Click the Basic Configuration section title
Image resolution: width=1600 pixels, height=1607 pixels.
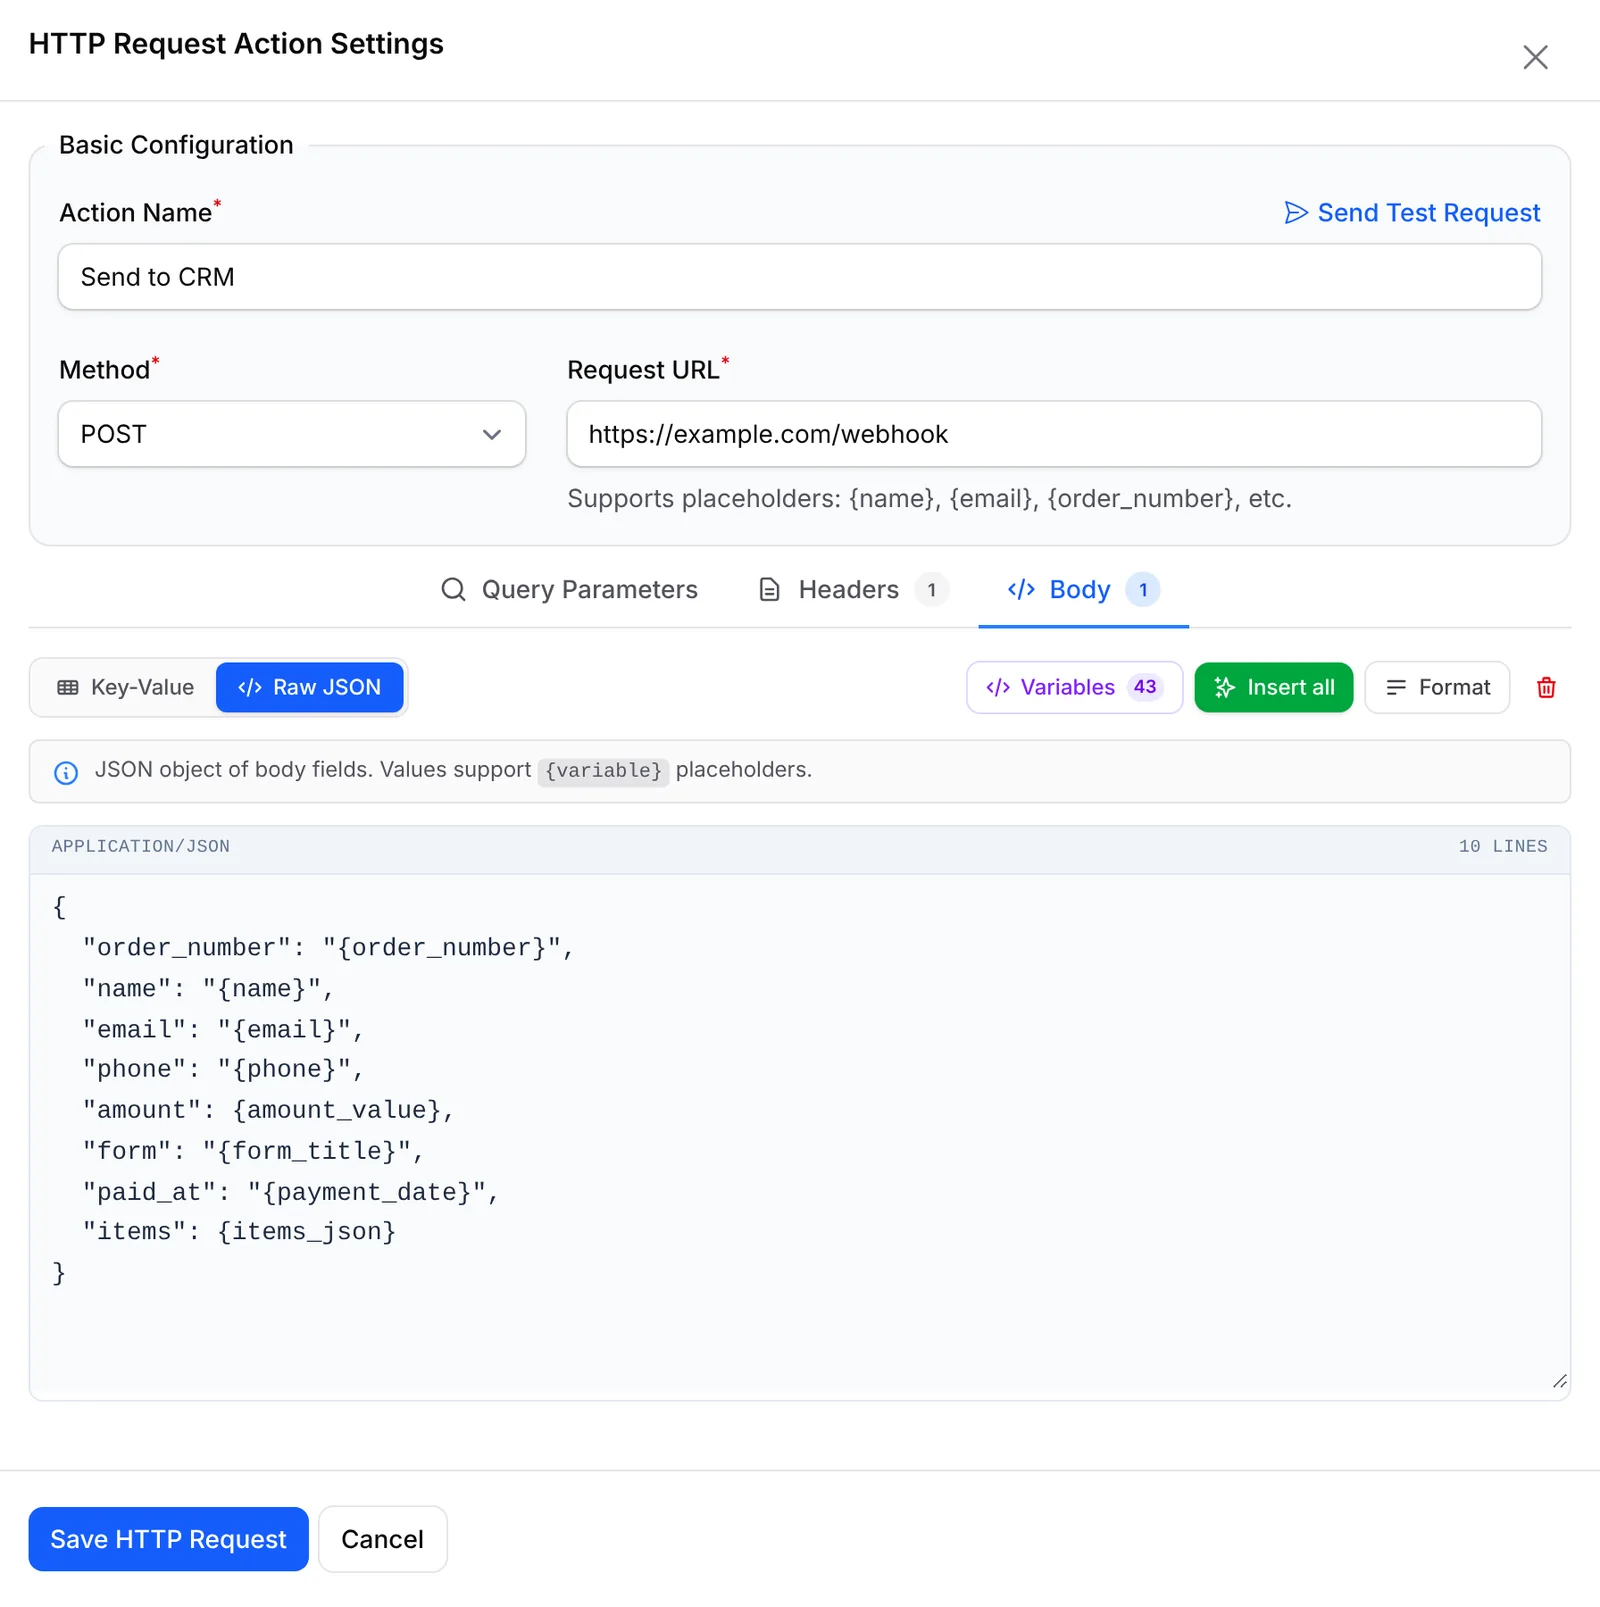(x=176, y=145)
